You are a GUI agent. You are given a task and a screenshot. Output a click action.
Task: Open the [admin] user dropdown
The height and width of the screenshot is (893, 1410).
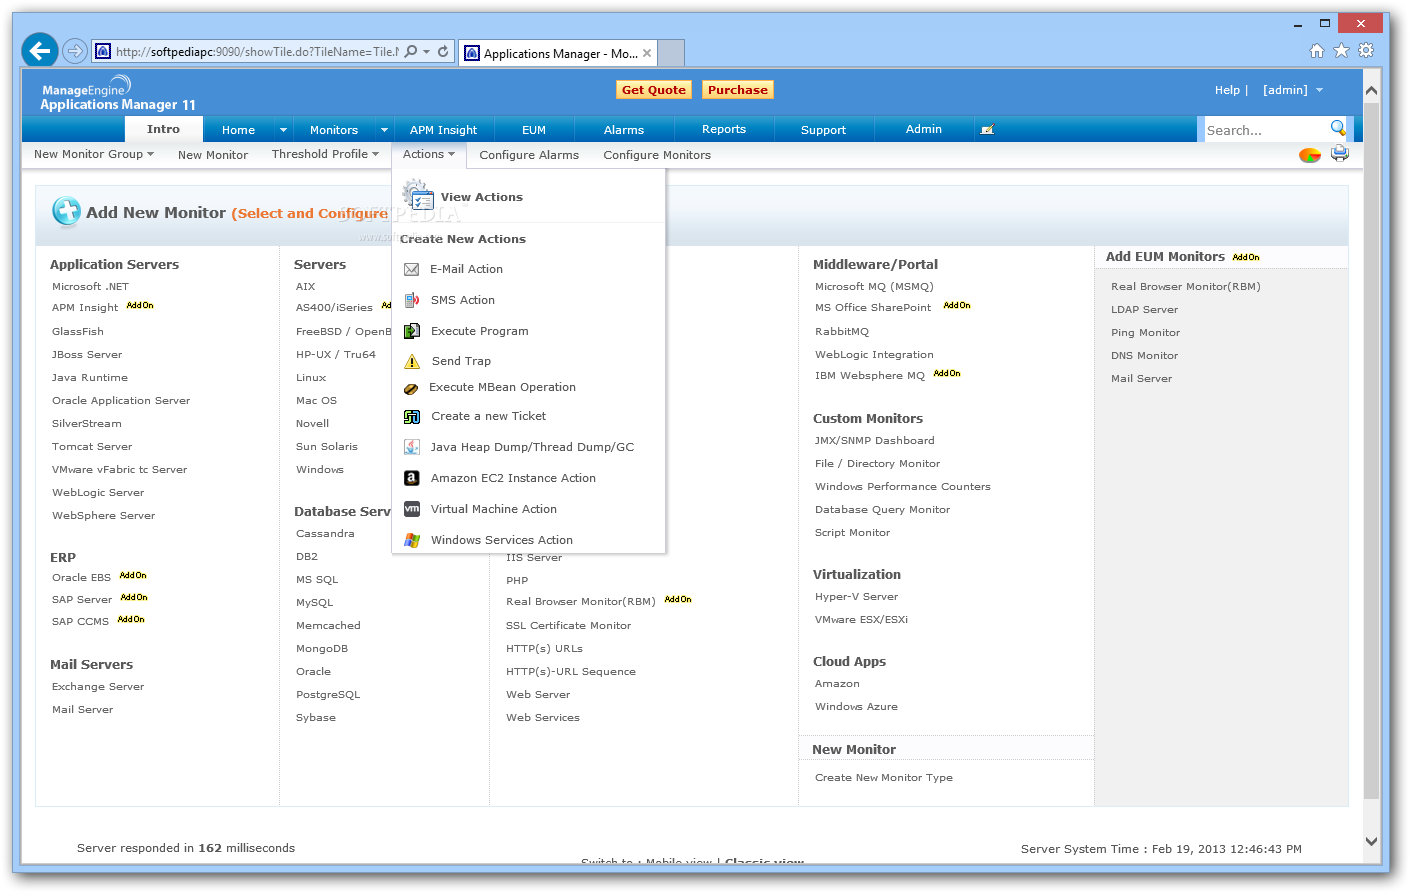pos(1292,90)
